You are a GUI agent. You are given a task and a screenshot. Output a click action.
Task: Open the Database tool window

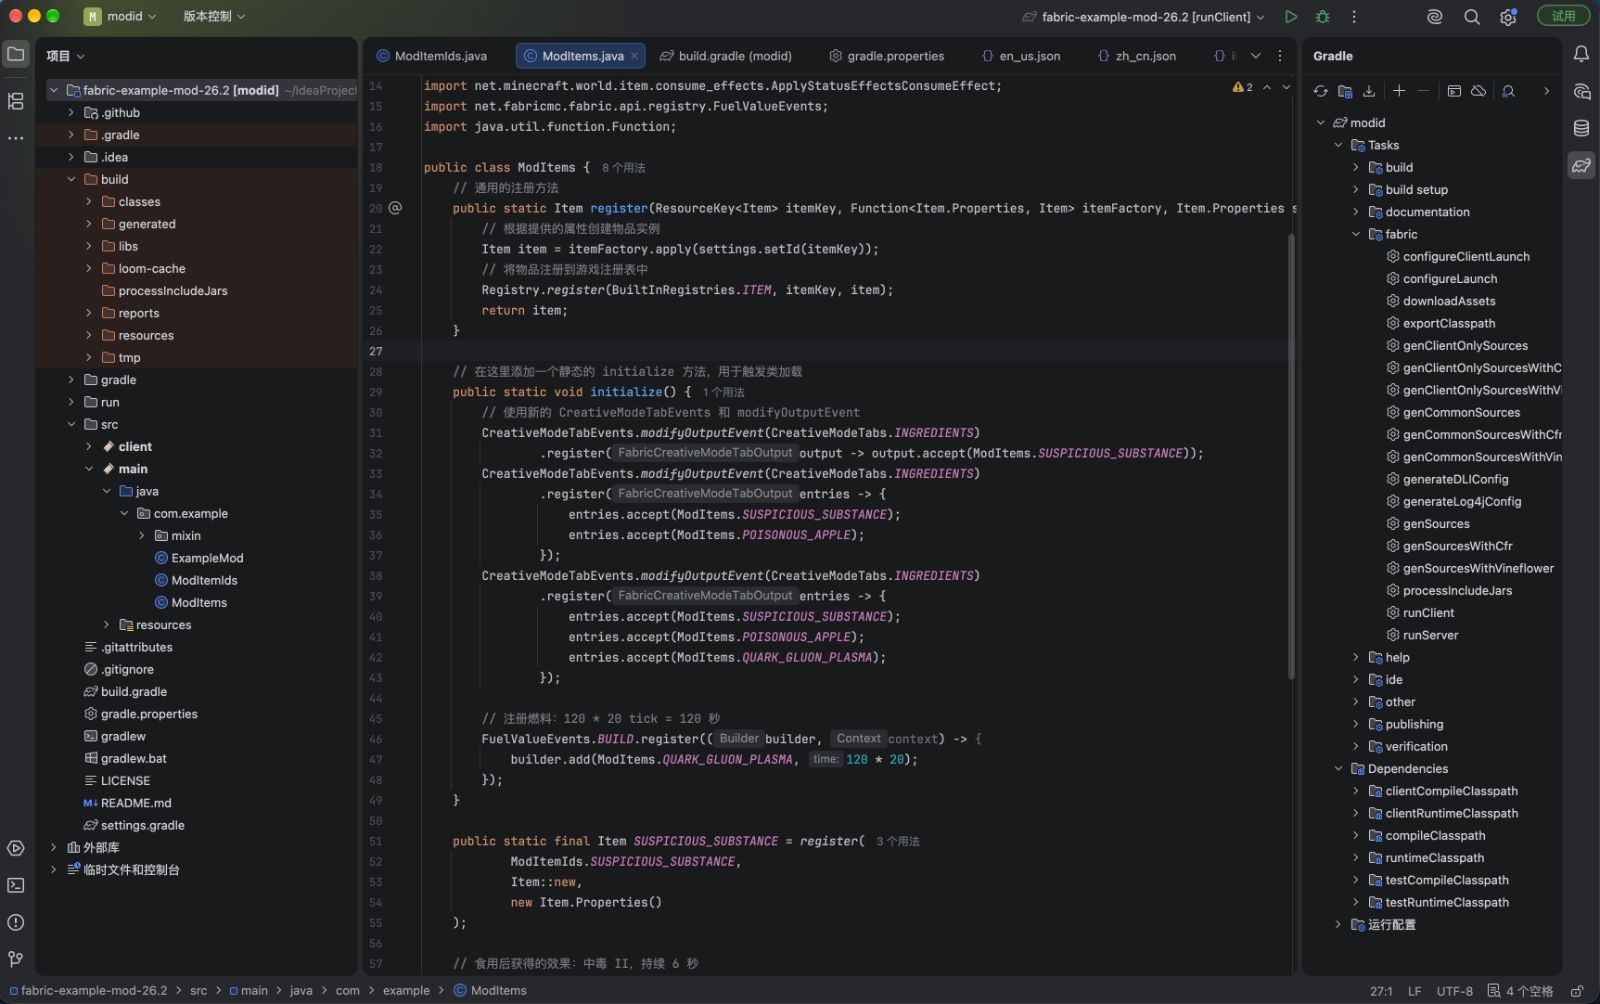[x=1581, y=128]
